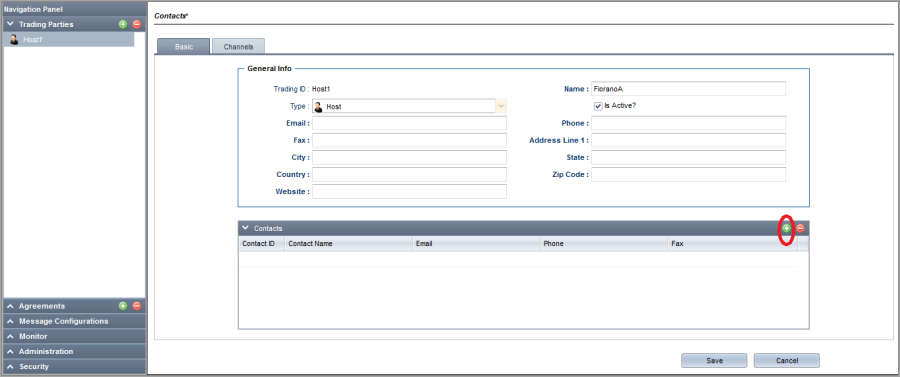Add a new agreement

pyautogui.click(x=123, y=306)
